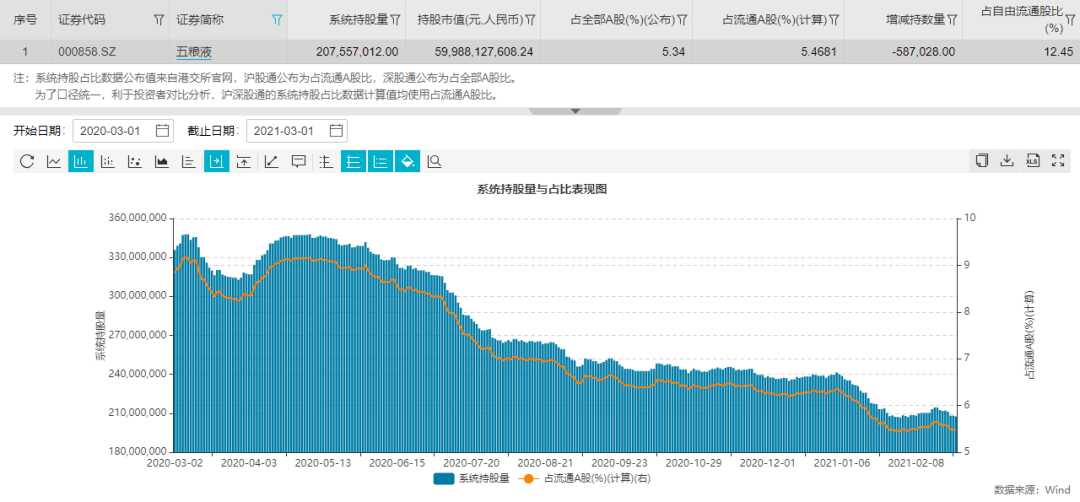Viewport: 1080px width, 502px height.
Task: Toggle the arrow-into-box toolbar icon
Action: tap(216, 161)
